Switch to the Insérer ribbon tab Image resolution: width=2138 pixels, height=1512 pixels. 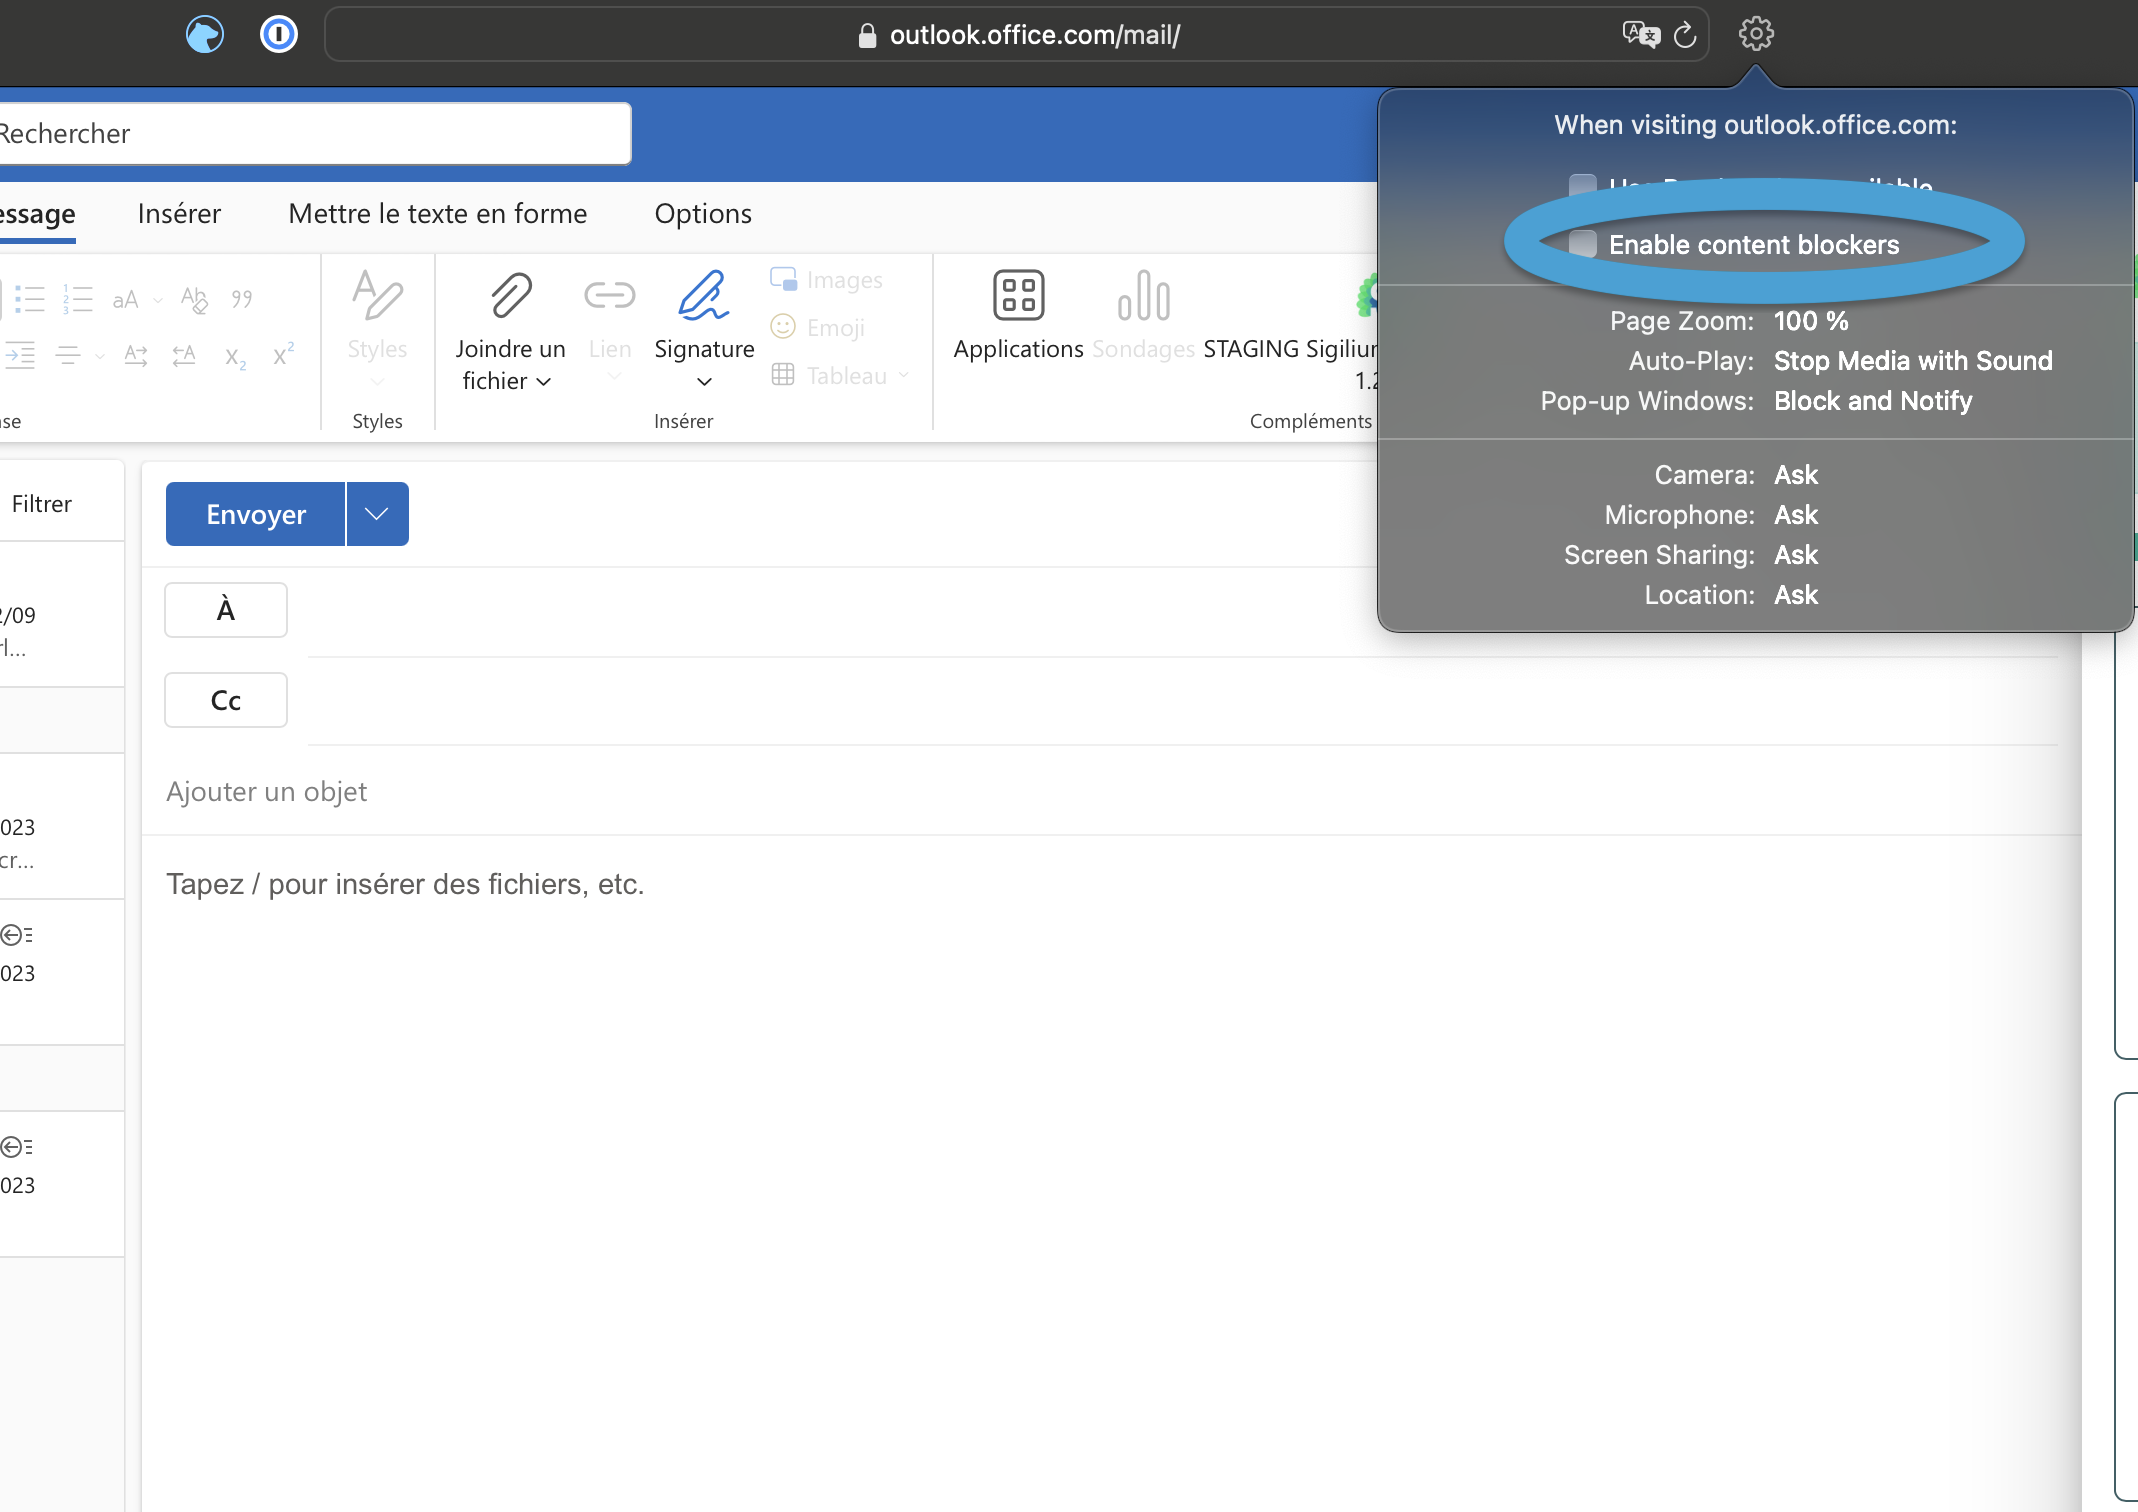(179, 214)
